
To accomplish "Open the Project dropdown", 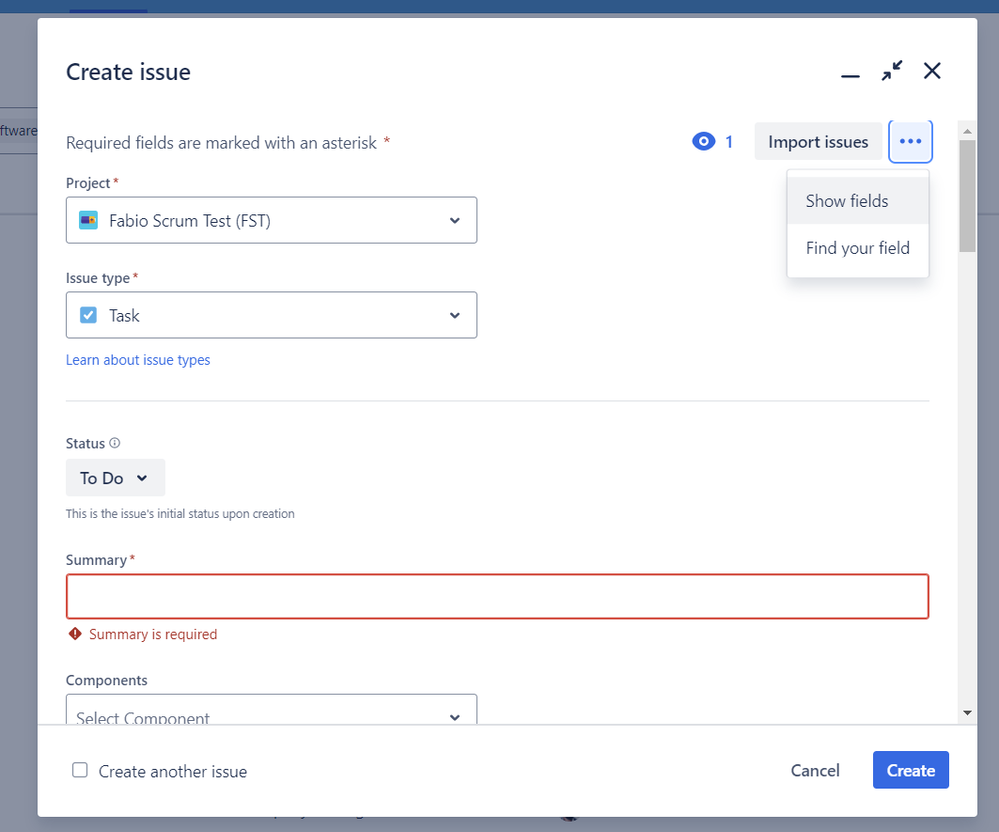I will pos(271,220).
